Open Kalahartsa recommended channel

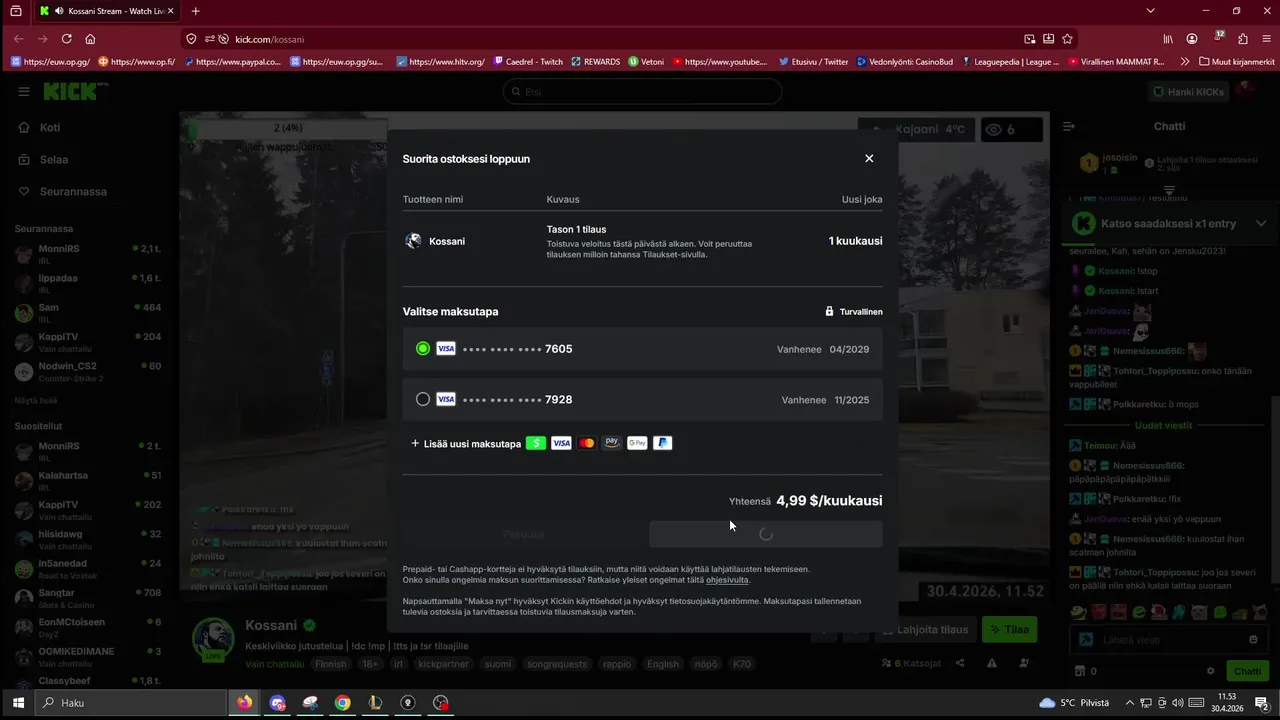point(90,481)
